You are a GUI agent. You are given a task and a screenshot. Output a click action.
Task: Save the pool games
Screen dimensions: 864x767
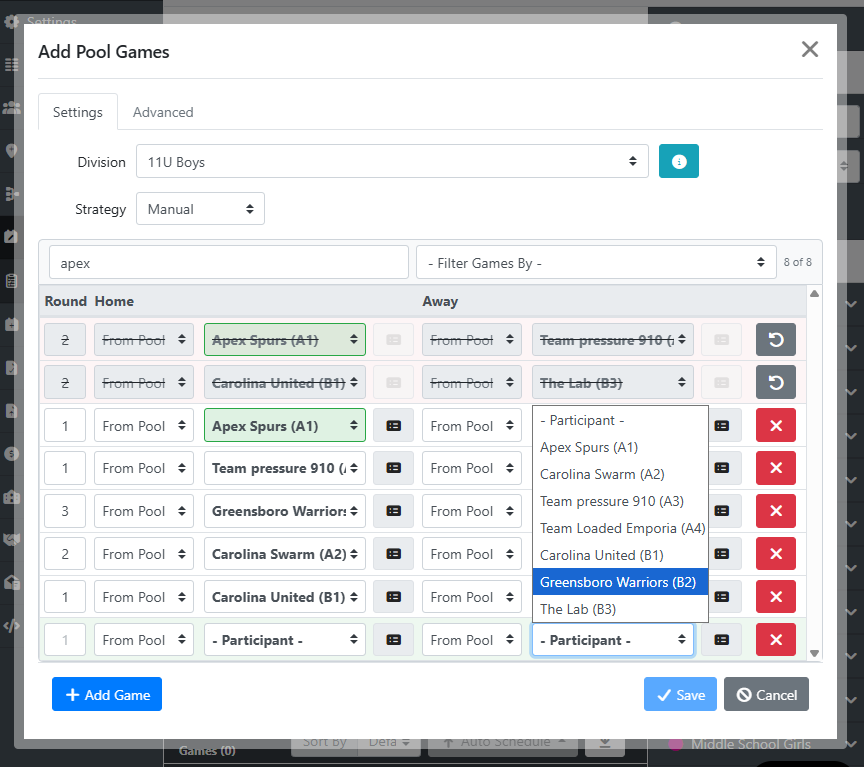680,694
